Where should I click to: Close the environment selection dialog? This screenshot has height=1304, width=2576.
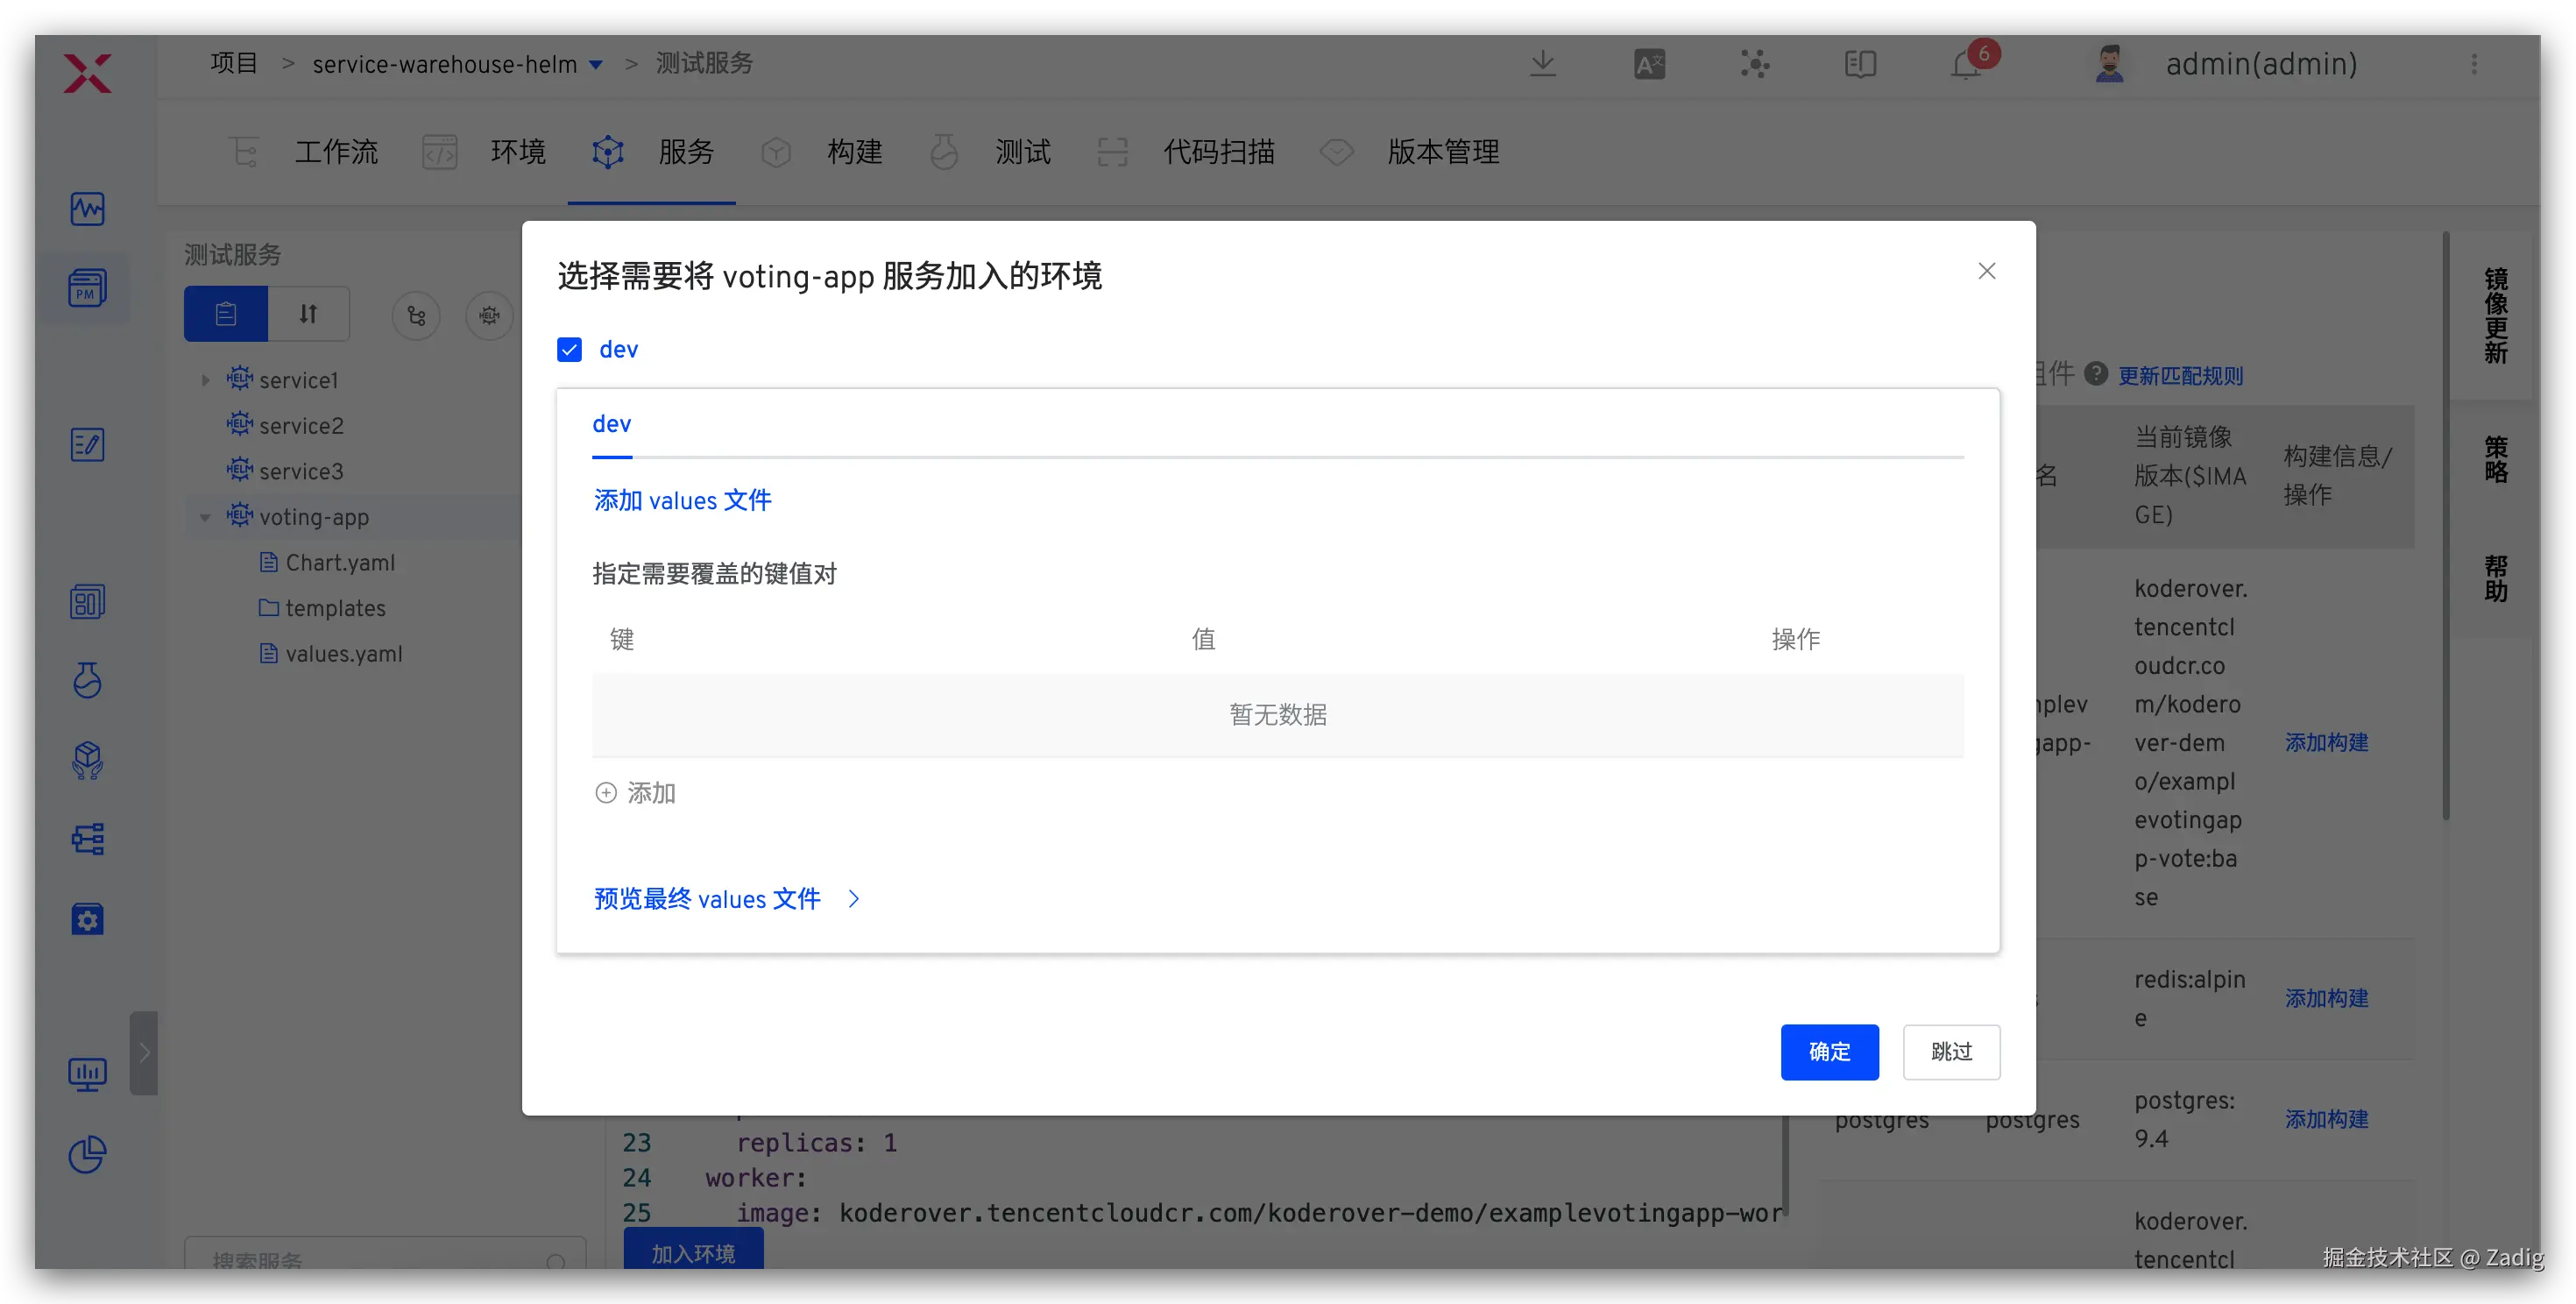tap(1986, 271)
